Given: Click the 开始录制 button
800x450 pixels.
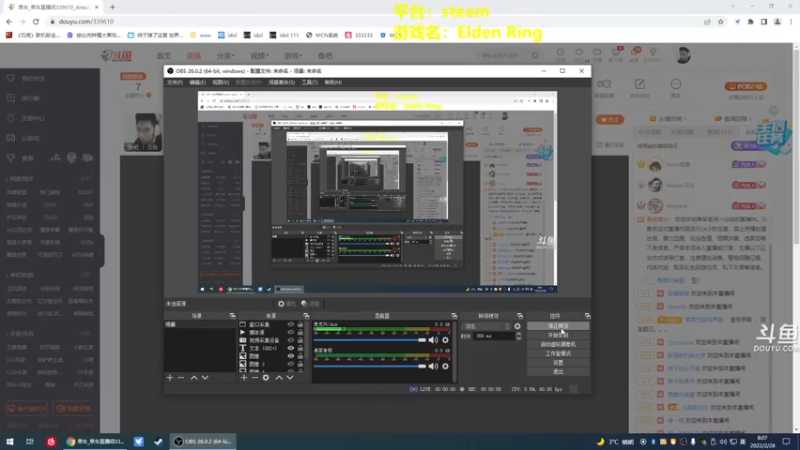Looking at the screenshot, I should (x=558, y=335).
